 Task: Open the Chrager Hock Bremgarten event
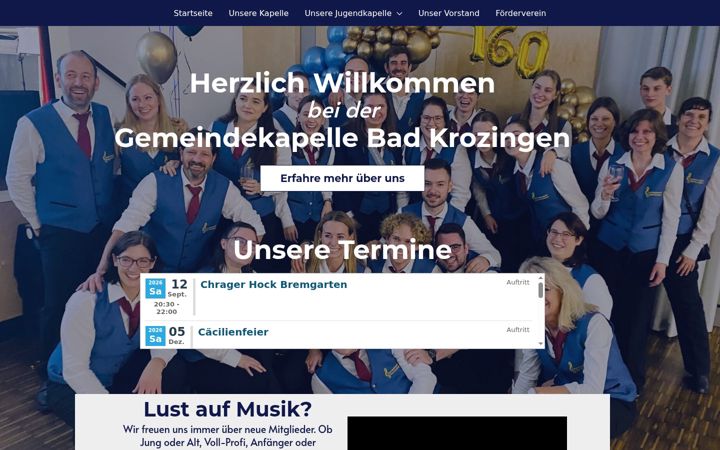[x=274, y=285]
